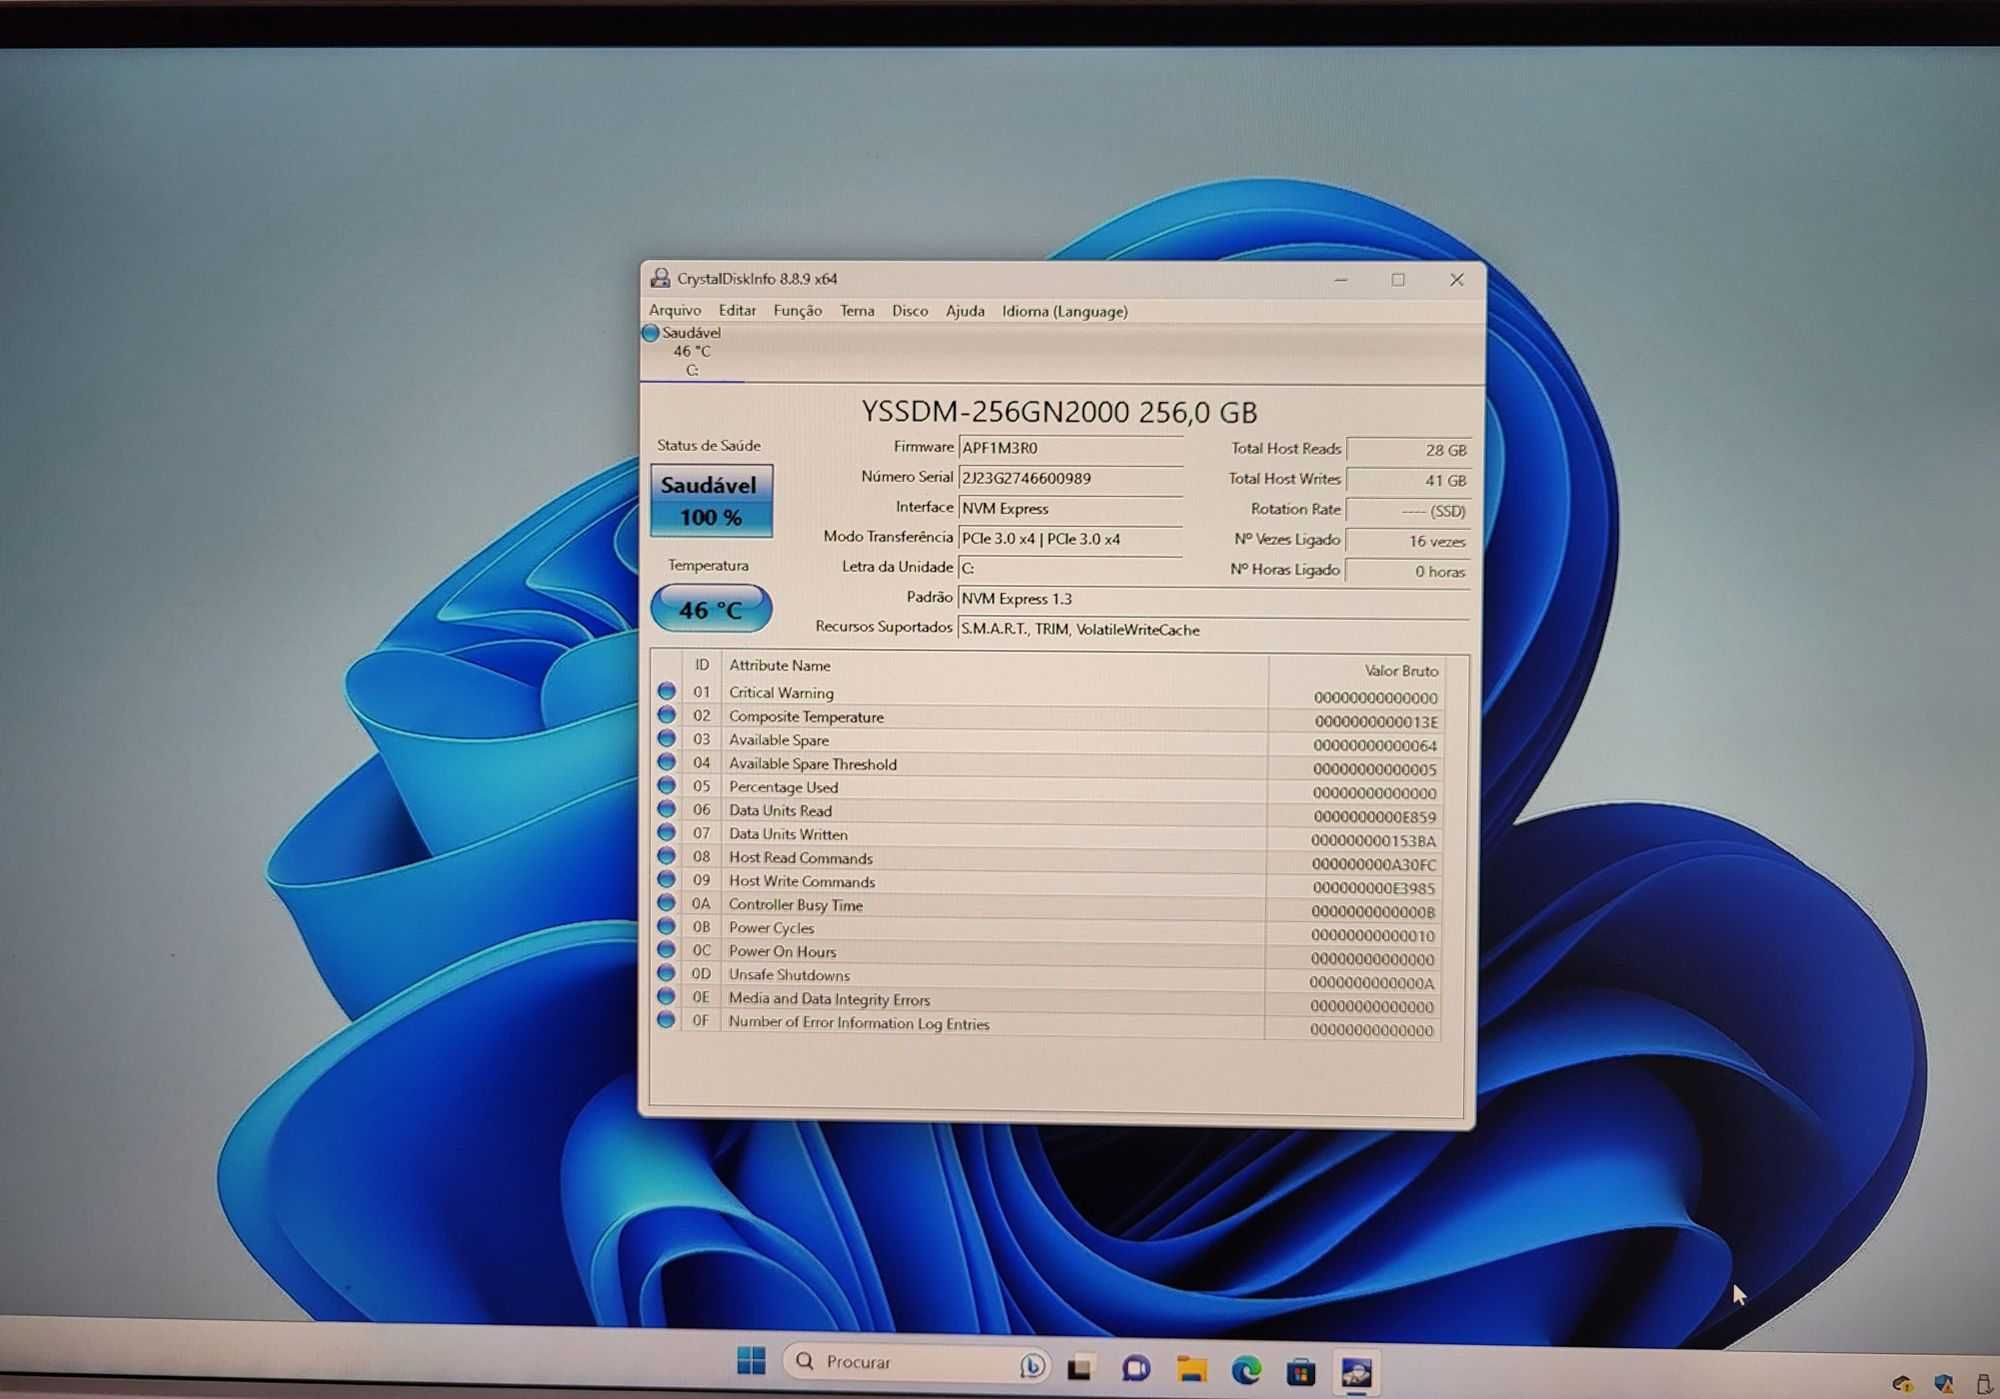This screenshot has width=2000, height=1399.
Task: Click the drive title YSSDM-256GN2000 256,0 GB
Action: tap(1059, 411)
